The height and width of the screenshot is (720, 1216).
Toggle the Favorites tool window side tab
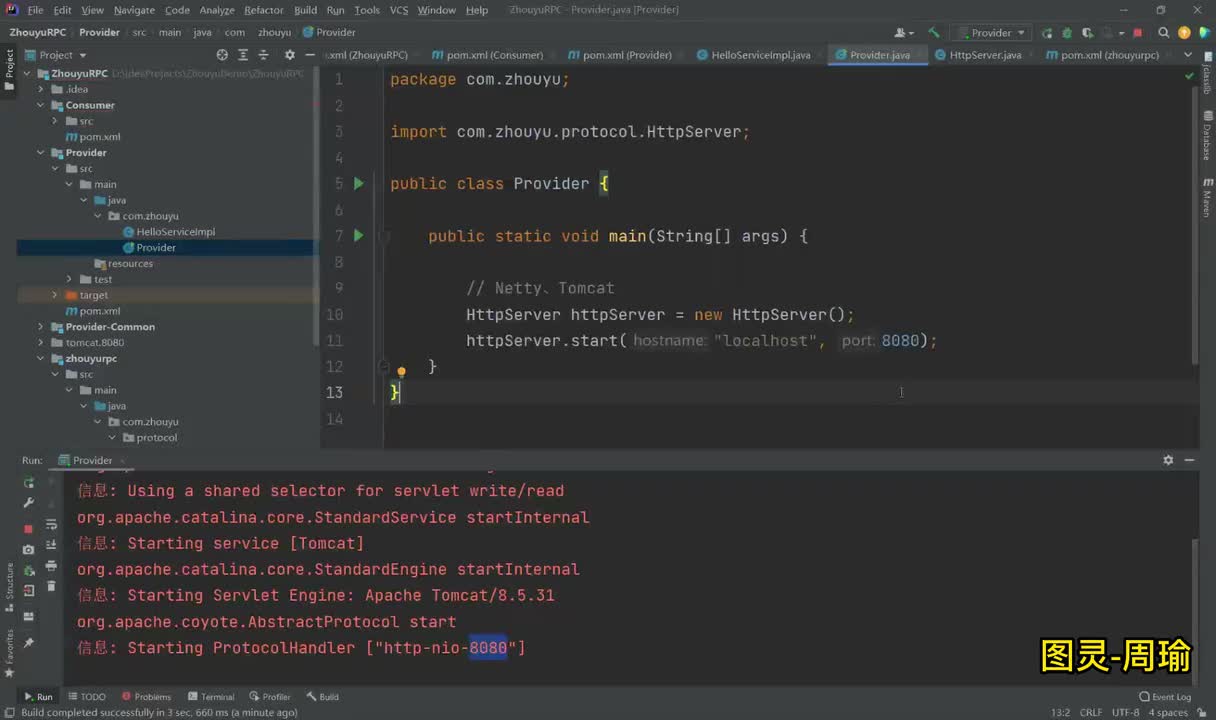pyautogui.click(x=10, y=653)
